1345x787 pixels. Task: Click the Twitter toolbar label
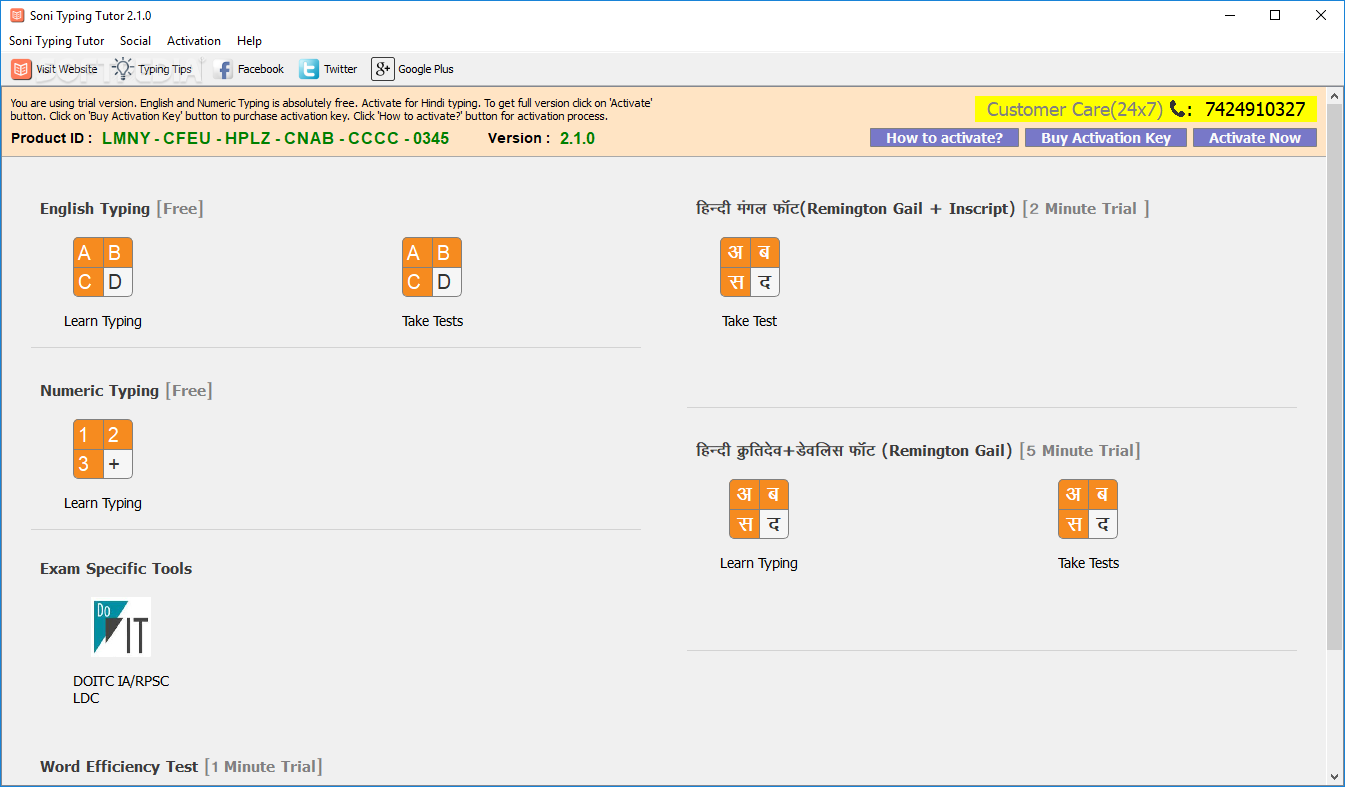click(340, 69)
